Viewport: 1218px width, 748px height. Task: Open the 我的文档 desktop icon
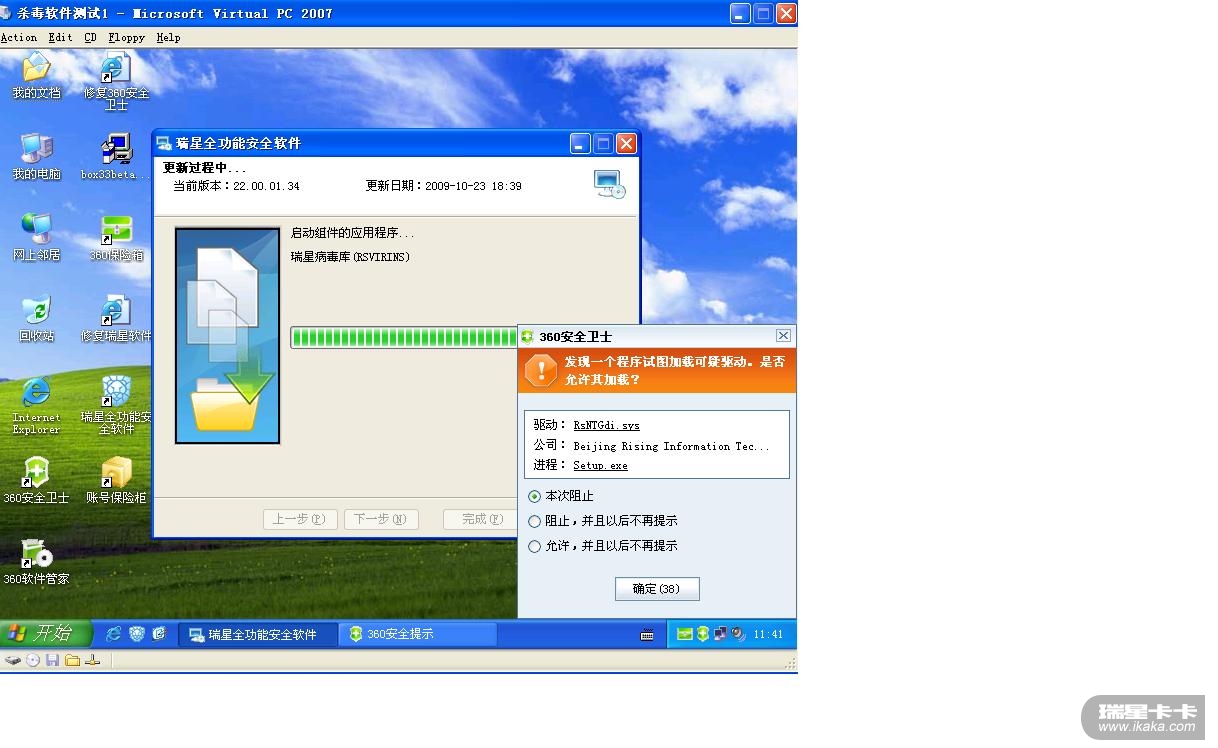(x=36, y=76)
